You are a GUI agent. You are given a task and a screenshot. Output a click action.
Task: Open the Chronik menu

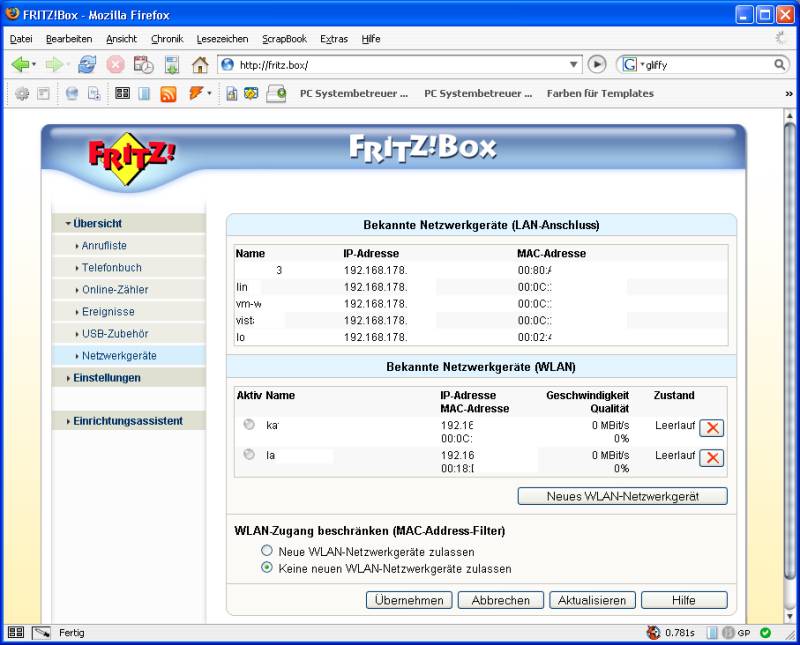pos(167,39)
